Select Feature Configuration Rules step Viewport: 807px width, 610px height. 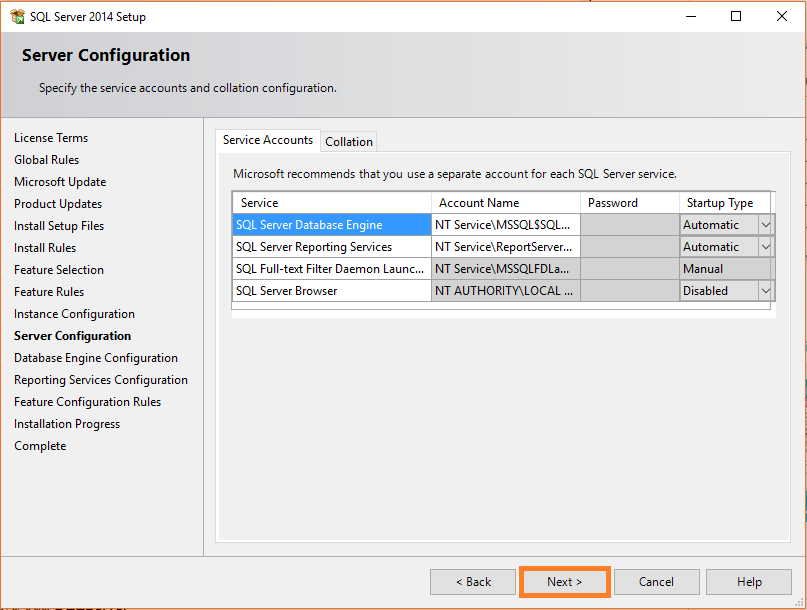click(x=87, y=402)
